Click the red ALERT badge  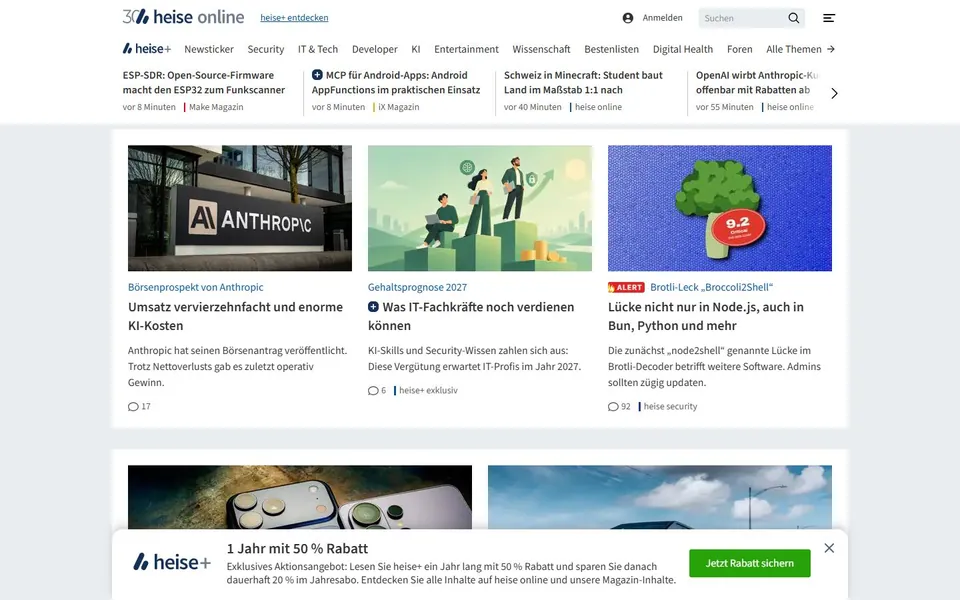[626, 287]
